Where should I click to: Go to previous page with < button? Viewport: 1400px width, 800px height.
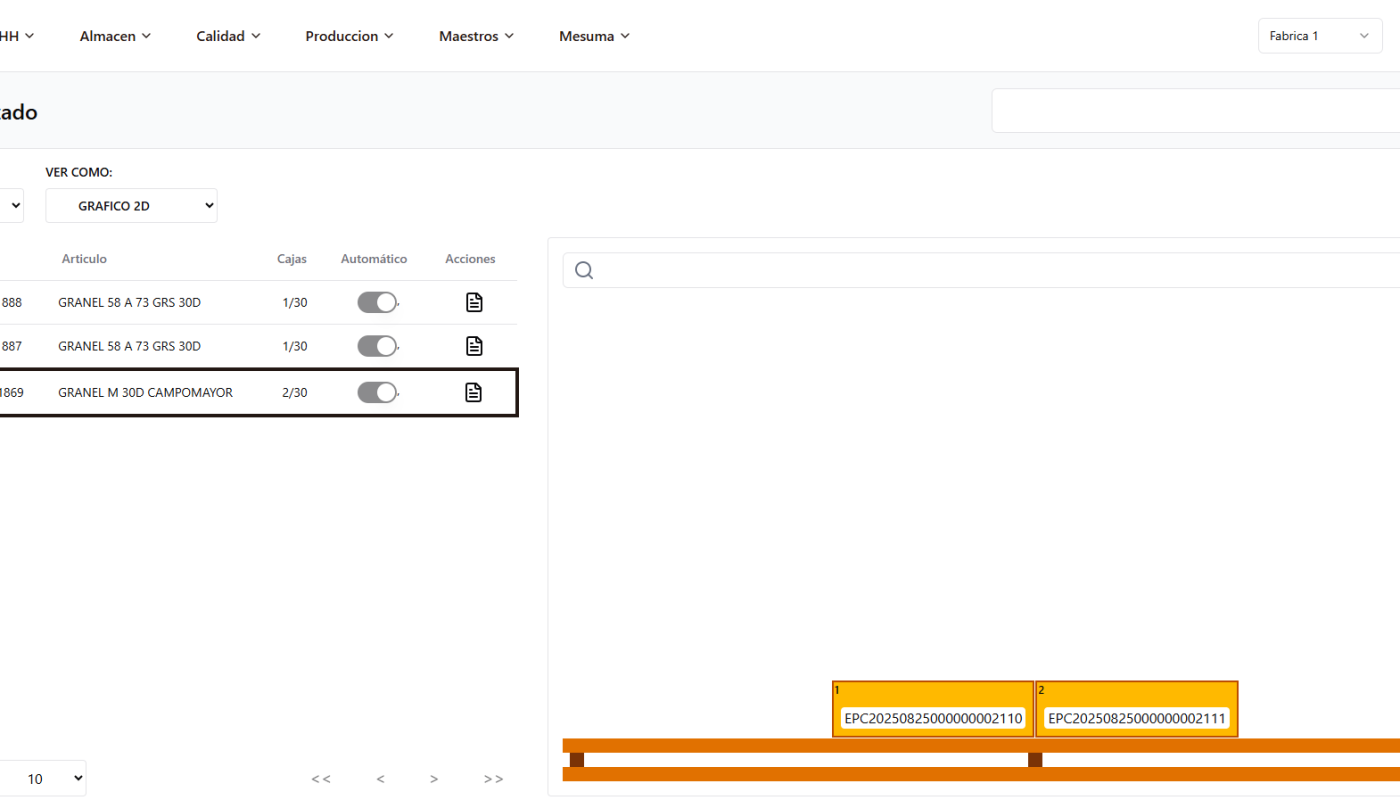coord(380,779)
